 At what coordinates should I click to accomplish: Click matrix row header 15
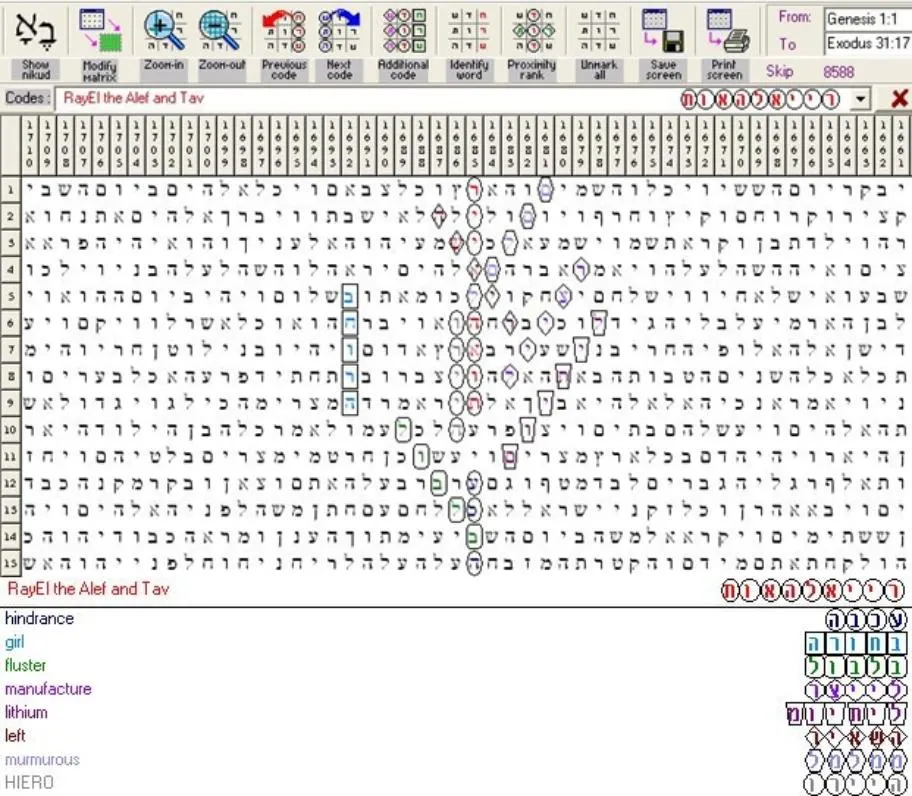click(x=10, y=562)
